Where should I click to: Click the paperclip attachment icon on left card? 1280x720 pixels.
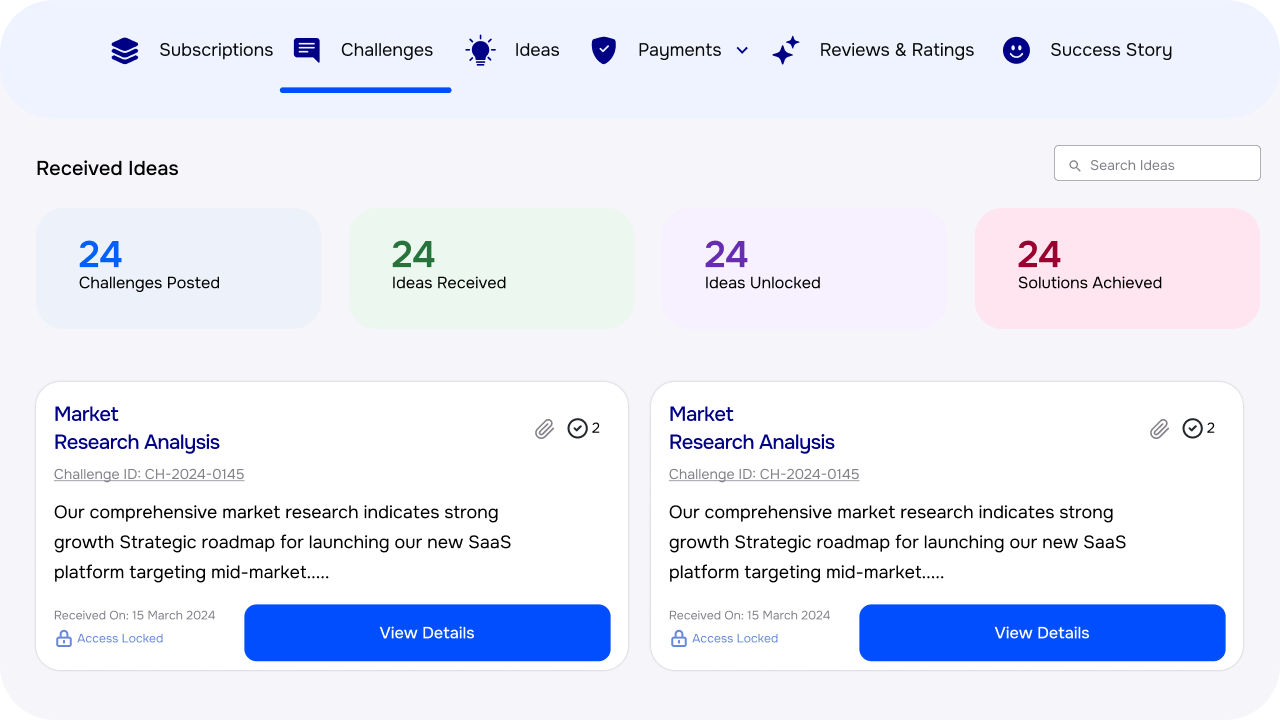click(544, 429)
